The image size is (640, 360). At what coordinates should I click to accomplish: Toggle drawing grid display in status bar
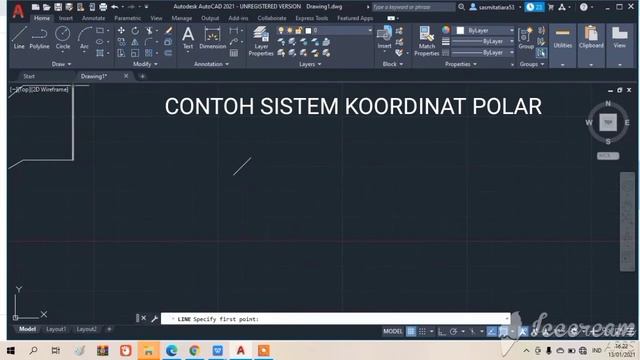click(x=411, y=331)
